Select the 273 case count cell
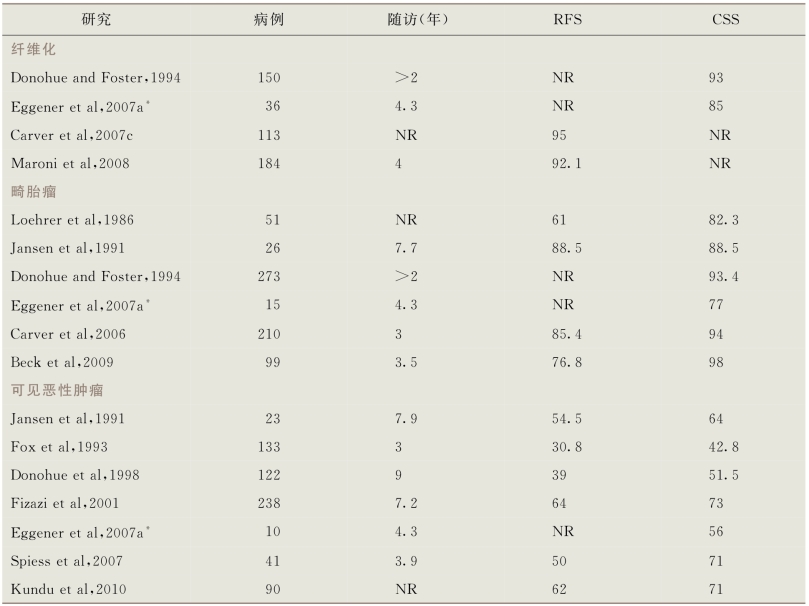 269,276
